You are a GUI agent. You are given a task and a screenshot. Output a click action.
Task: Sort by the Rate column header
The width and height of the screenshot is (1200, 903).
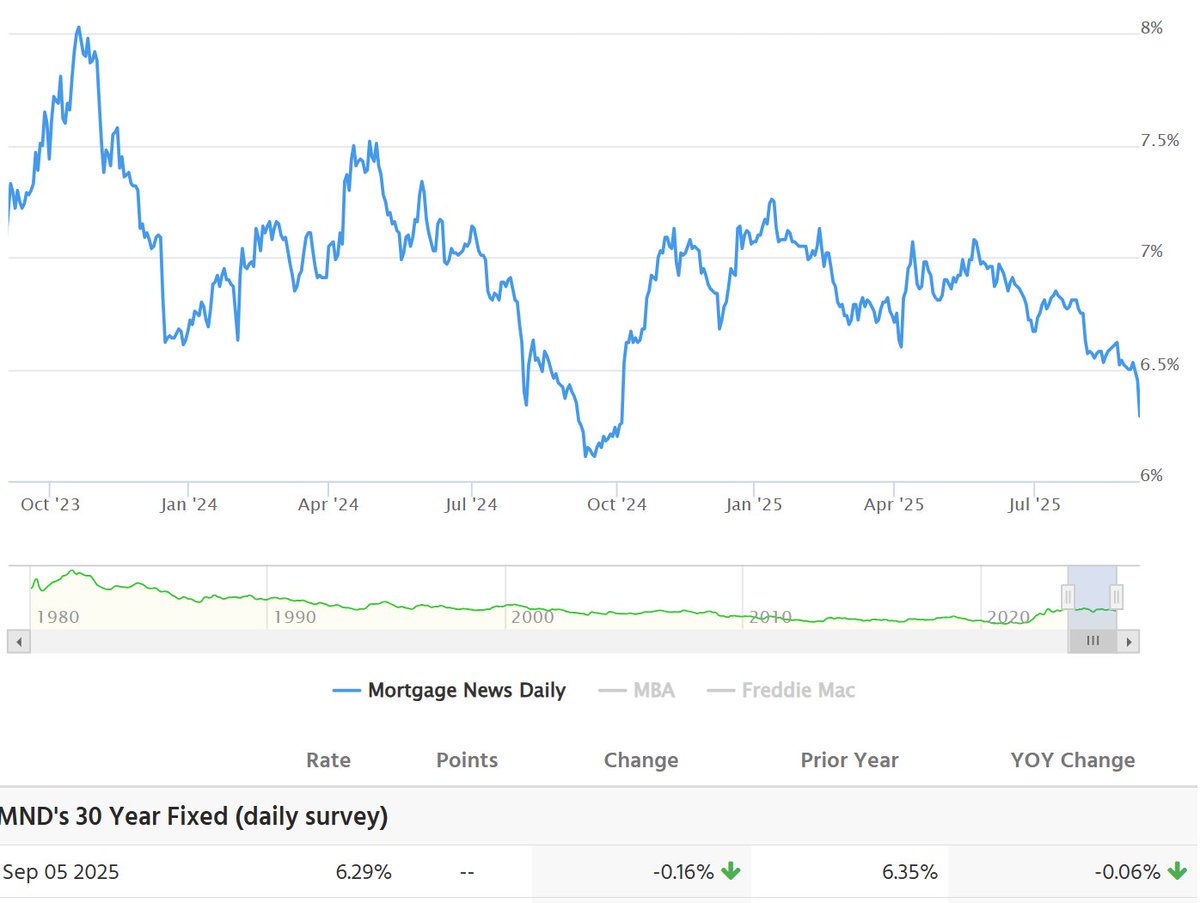pyautogui.click(x=328, y=760)
